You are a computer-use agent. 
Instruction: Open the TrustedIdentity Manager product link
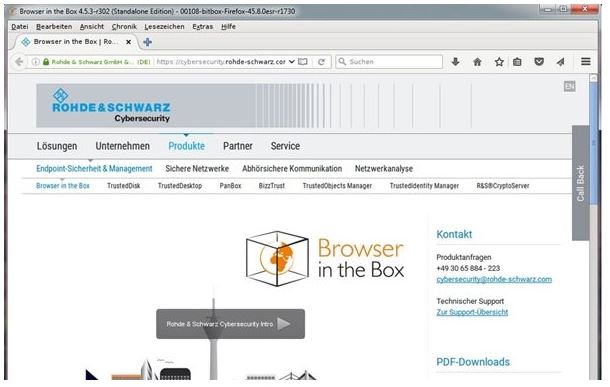tap(424, 186)
